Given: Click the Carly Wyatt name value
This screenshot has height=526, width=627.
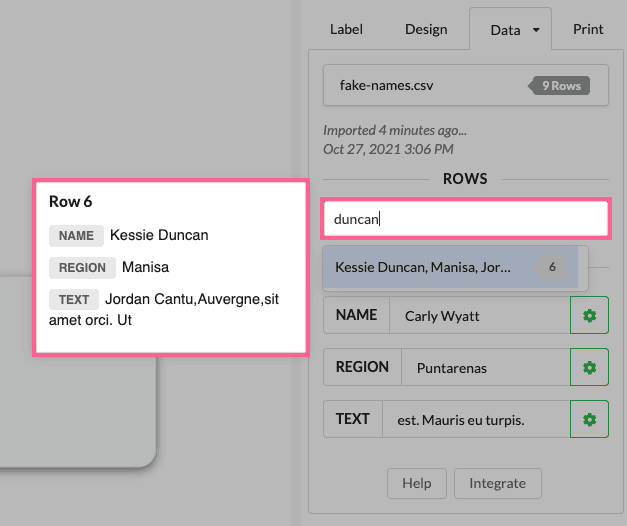Looking at the screenshot, I should (x=442, y=316).
